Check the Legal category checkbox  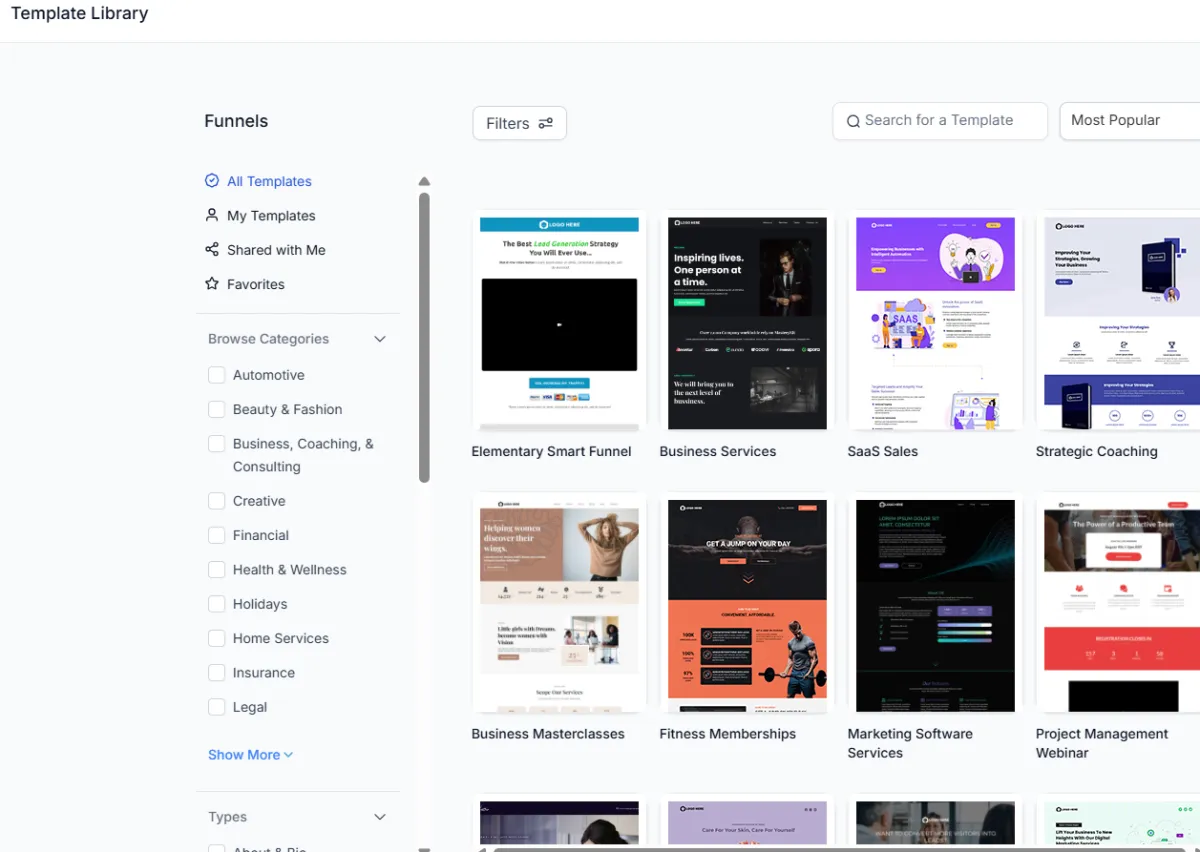click(x=216, y=707)
